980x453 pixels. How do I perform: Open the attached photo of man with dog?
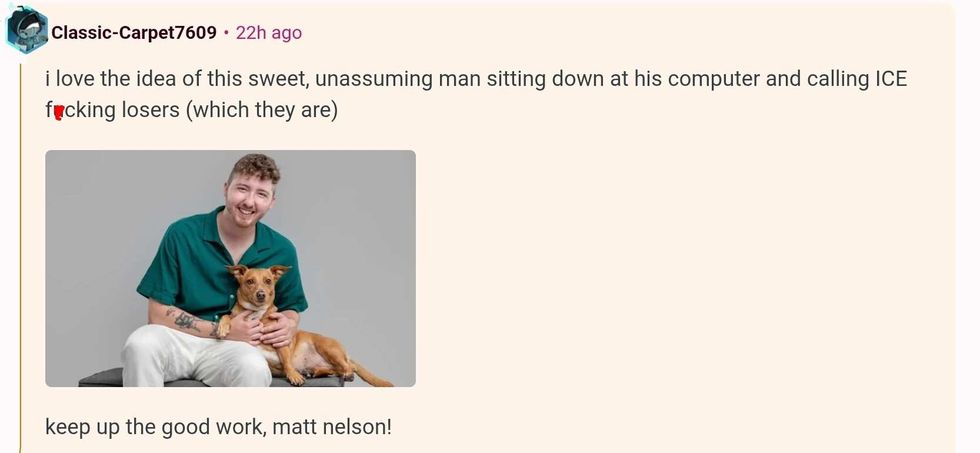(x=230, y=268)
